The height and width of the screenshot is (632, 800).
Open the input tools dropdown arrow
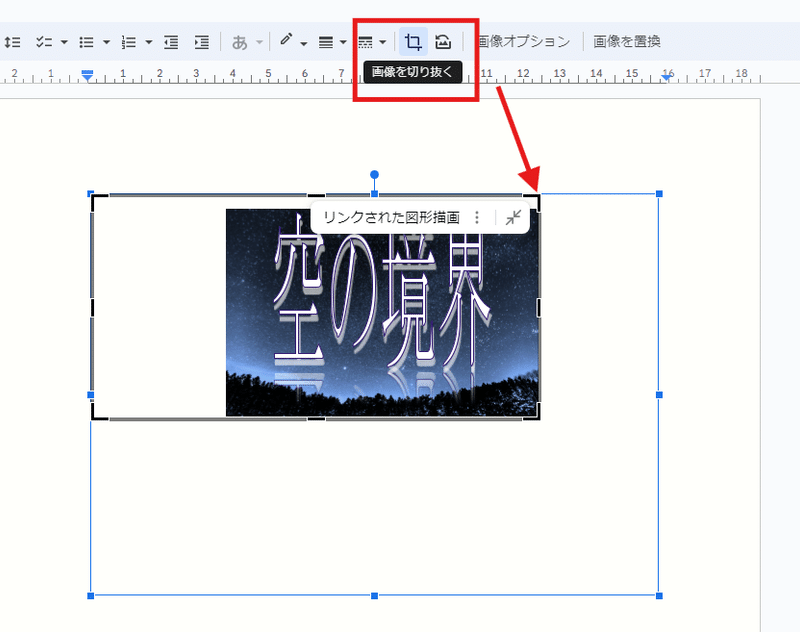click(259, 42)
